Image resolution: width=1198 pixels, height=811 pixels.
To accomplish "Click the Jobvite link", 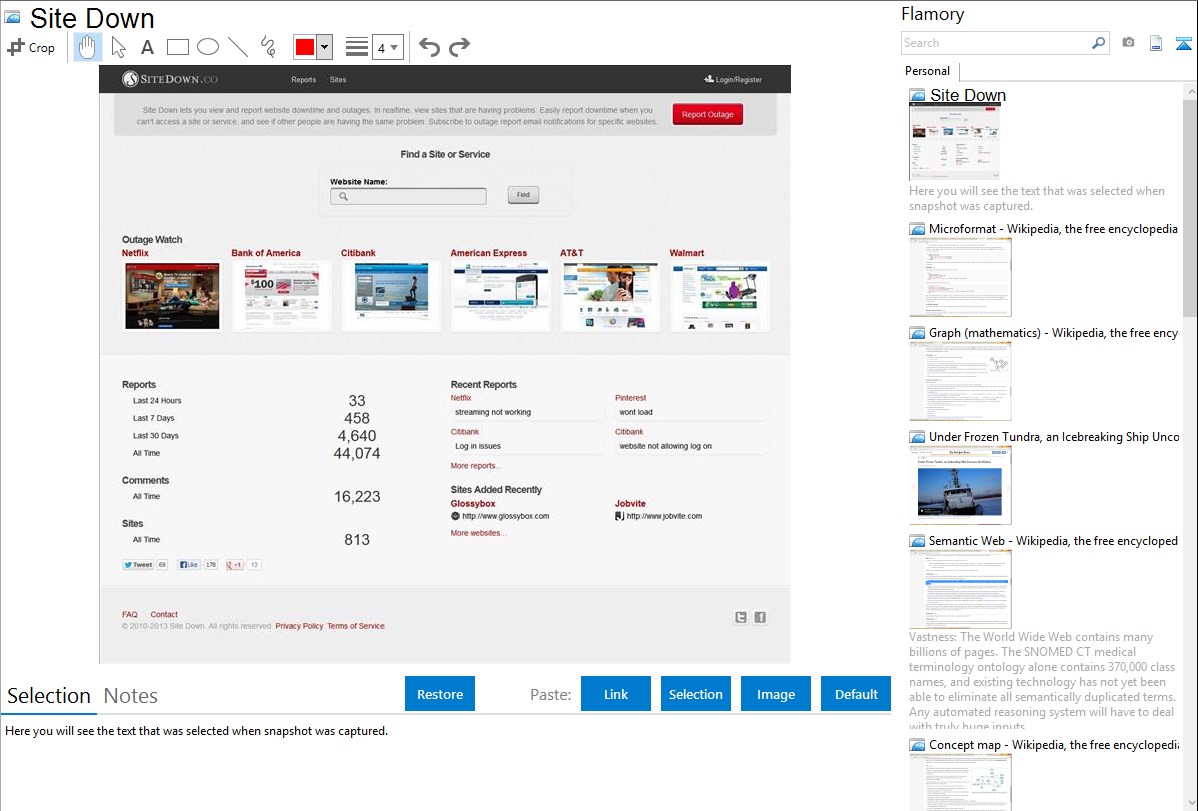I will pos(630,504).
